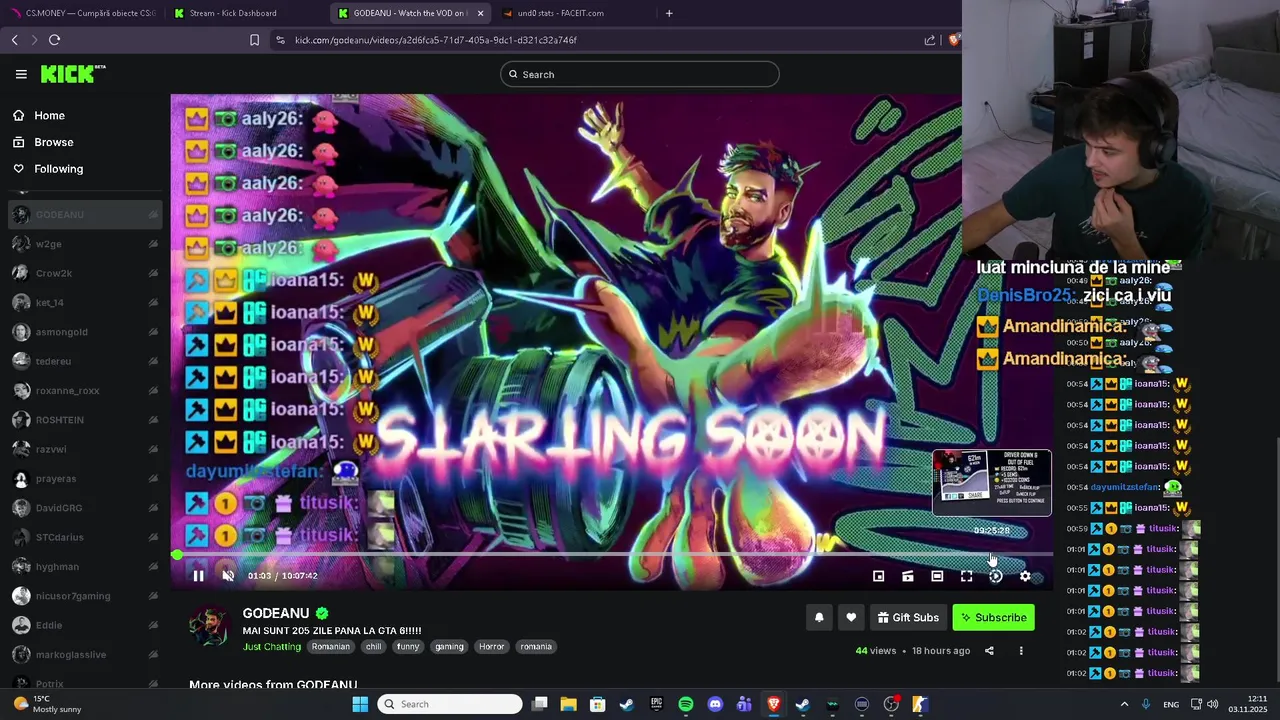The width and height of the screenshot is (1280, 720).
Task: Open taskbar volume control
Action: pos(1212,704)
